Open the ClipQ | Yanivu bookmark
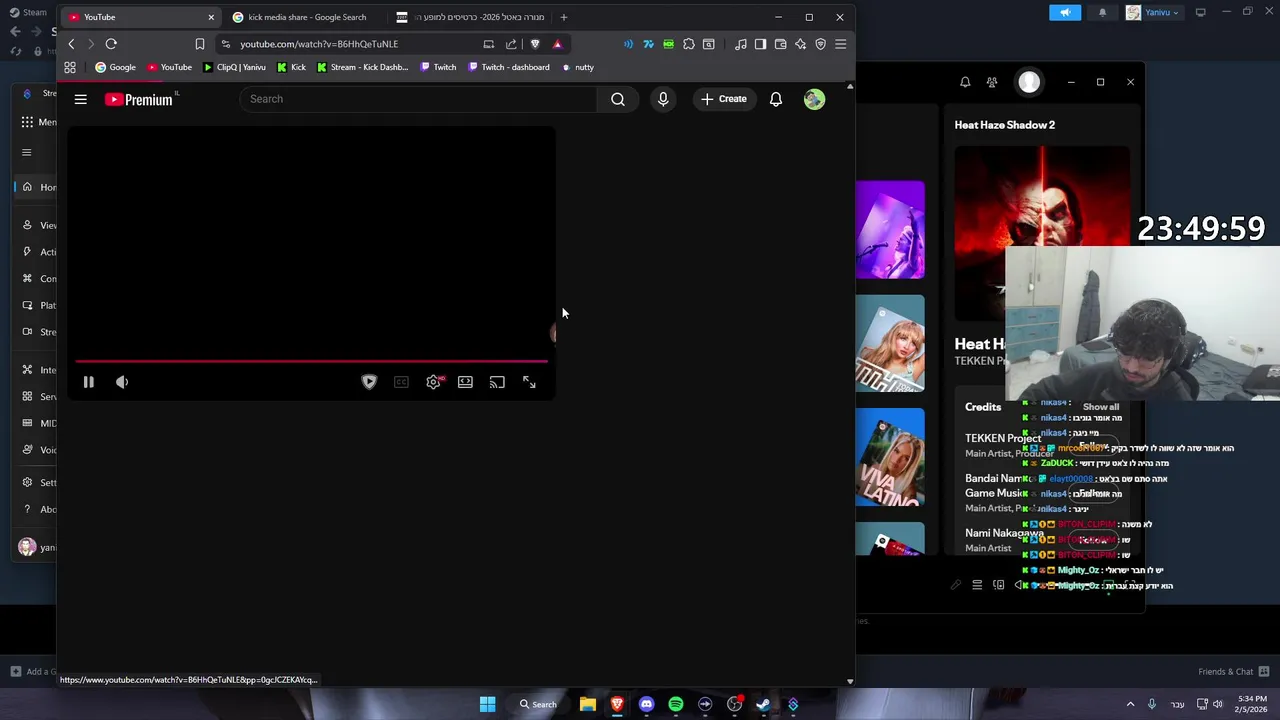1280x720 pixels. point(234,67)
